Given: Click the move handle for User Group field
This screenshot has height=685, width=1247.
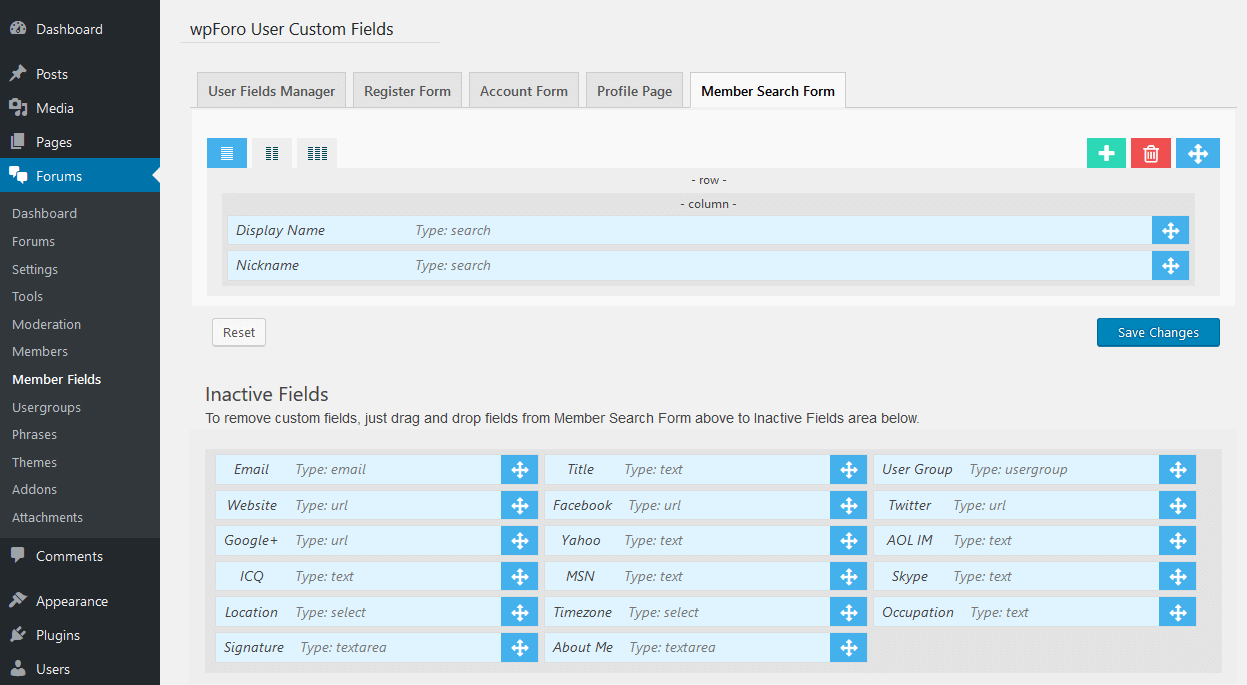Looking at the screenshot, I should point(1177,470).
